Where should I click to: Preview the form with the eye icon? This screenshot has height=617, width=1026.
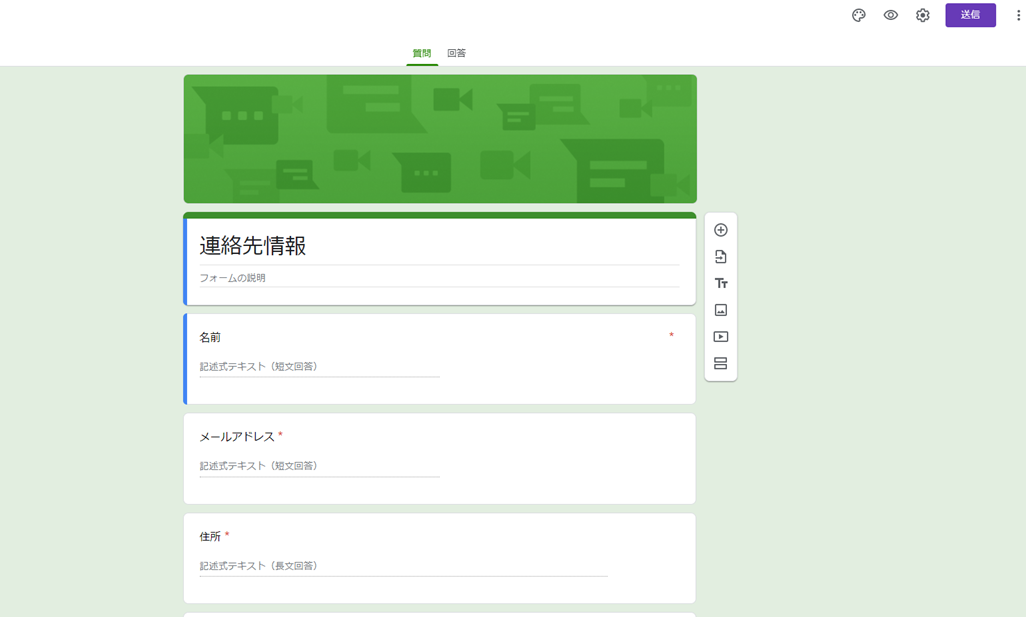coord(891,15)
